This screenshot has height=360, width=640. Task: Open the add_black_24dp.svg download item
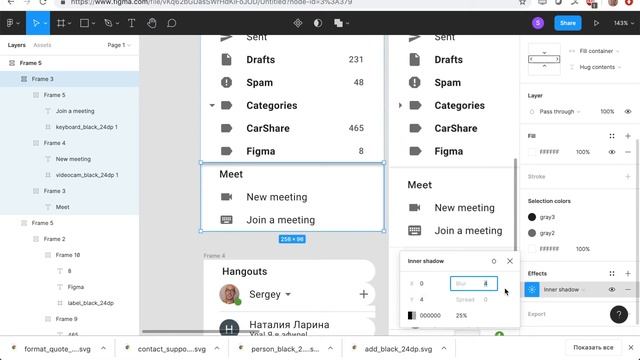click(398, 349)
